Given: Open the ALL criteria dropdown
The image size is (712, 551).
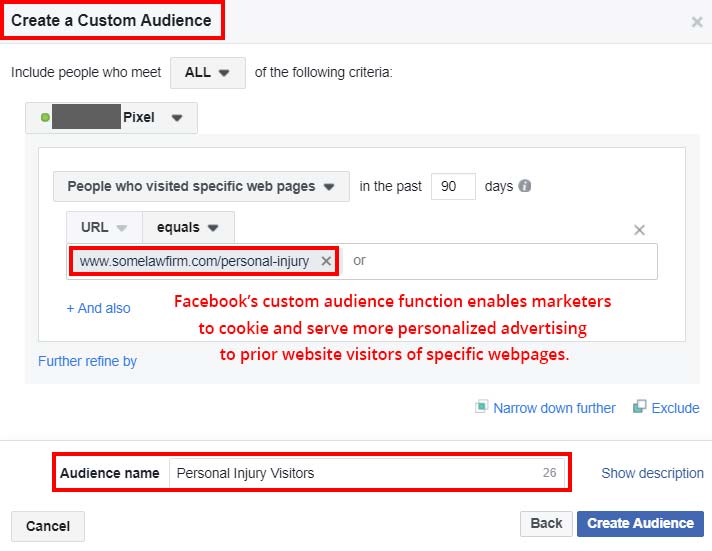Looking at the screenshot, I should [208, 73].
